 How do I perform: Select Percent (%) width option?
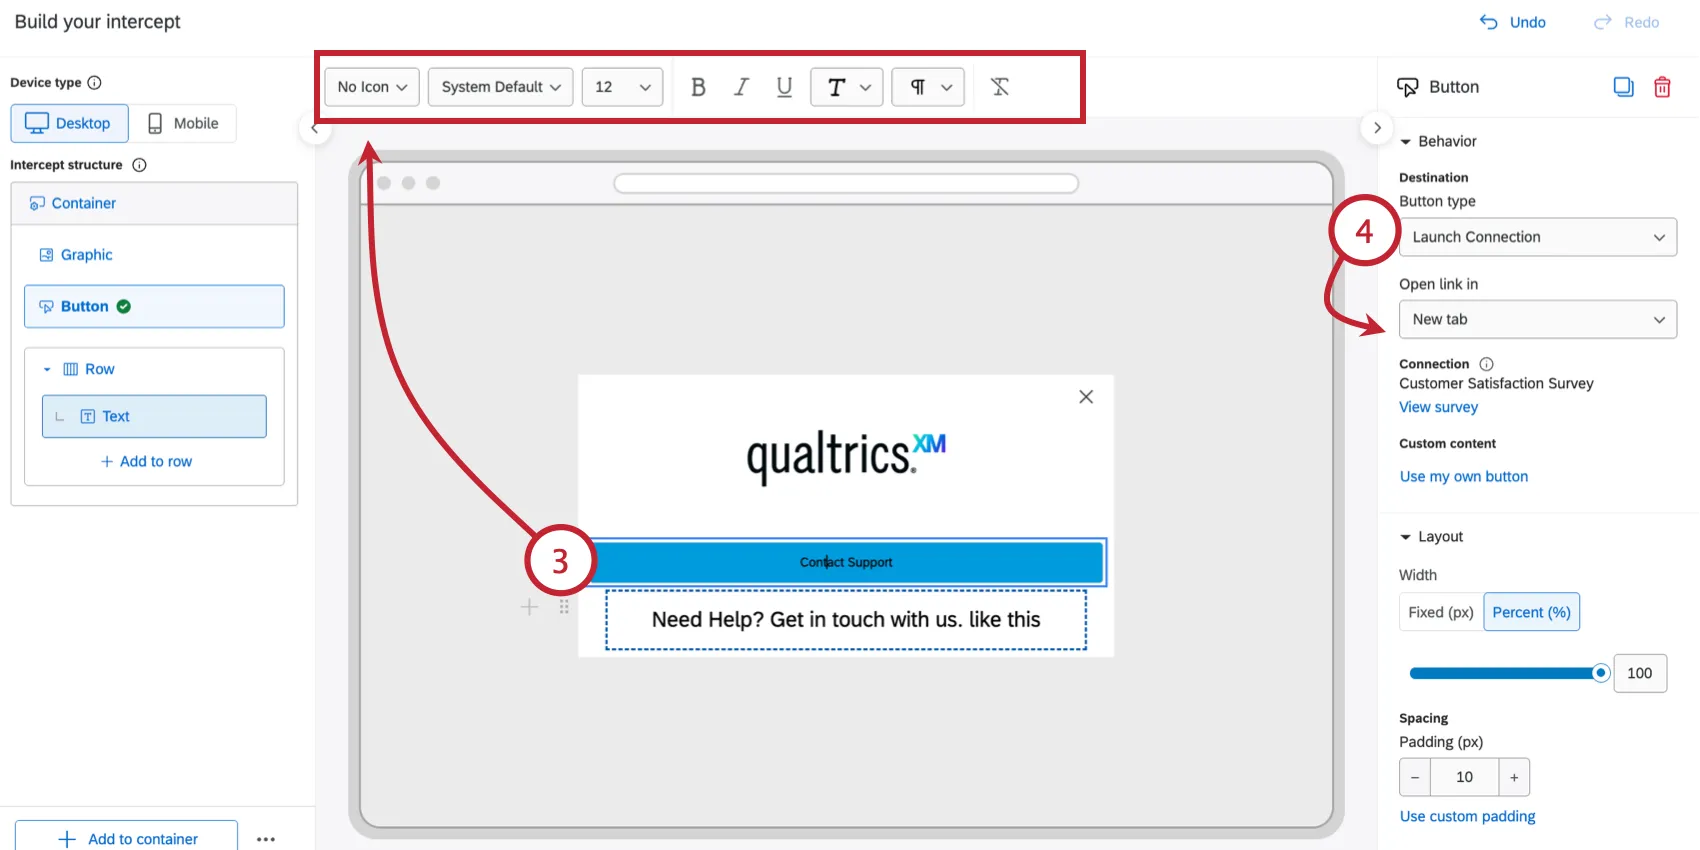pos(1531,612)
